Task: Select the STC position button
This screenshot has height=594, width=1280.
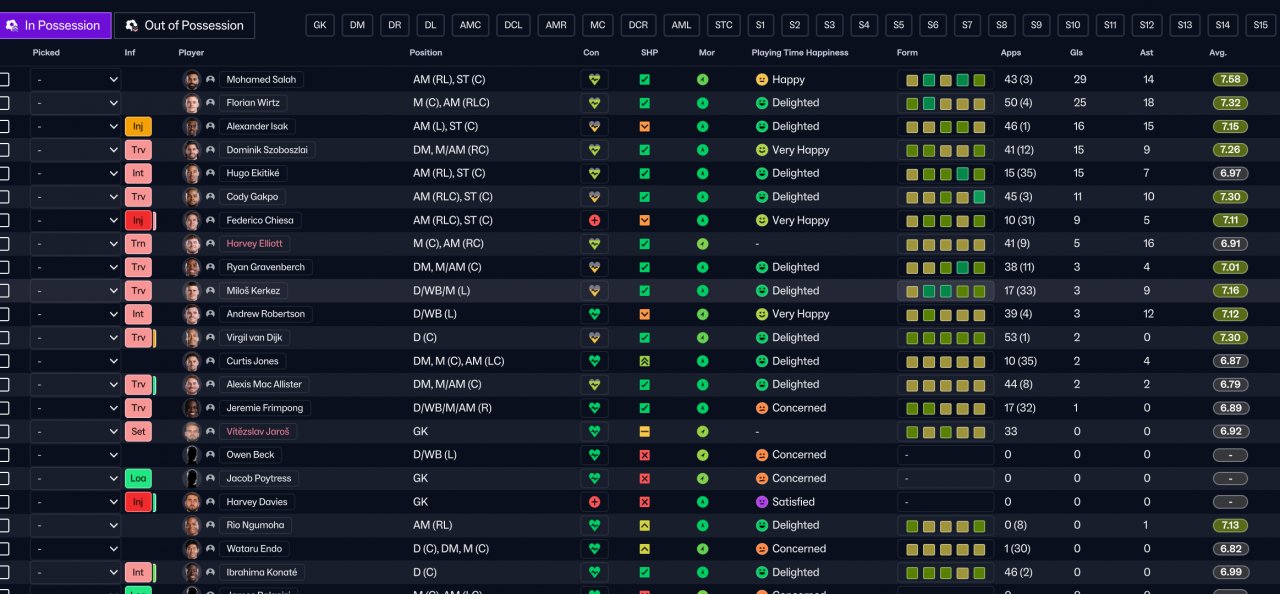Action: (723, 25)
